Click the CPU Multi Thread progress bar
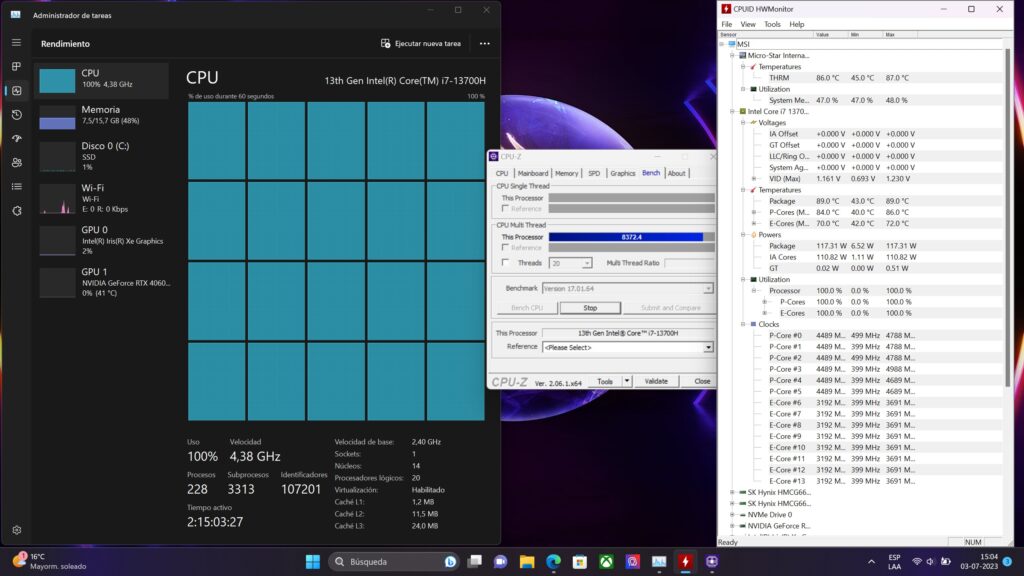The height and width of the screenshot is (576, 1024). [631, 237]
